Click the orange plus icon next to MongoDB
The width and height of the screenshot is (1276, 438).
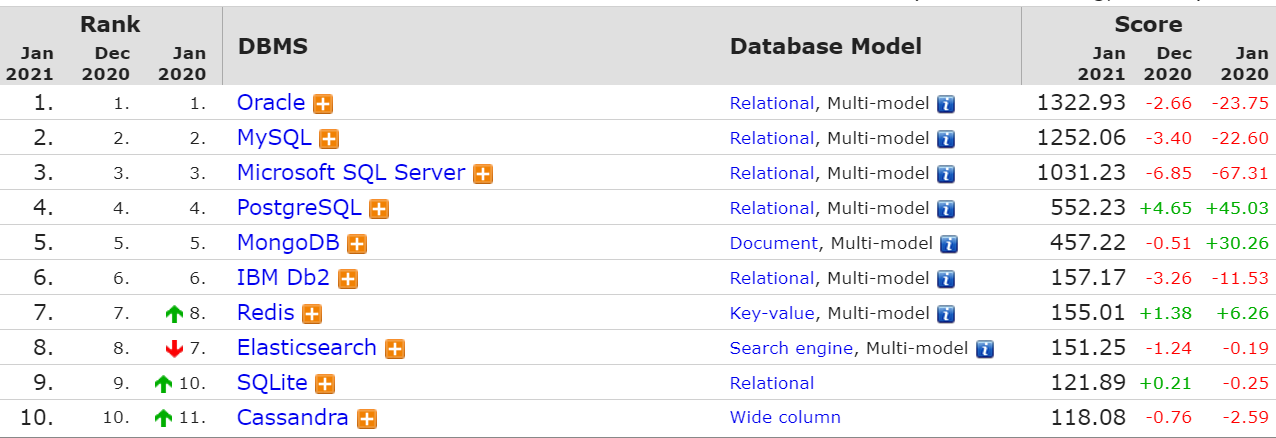coord(357,244)
